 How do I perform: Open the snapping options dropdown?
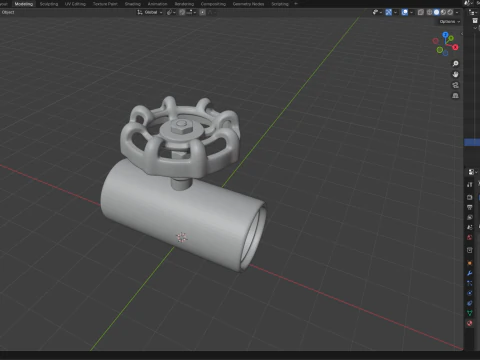[x=191, y=12]
